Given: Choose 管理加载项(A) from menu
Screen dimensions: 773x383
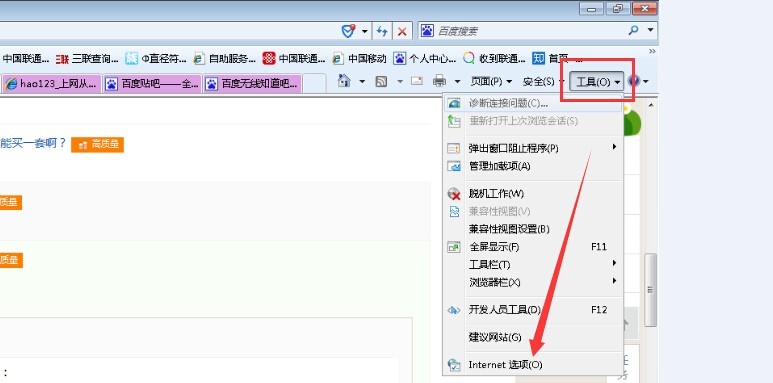Looking at the screenshot, I should [533, 166].
